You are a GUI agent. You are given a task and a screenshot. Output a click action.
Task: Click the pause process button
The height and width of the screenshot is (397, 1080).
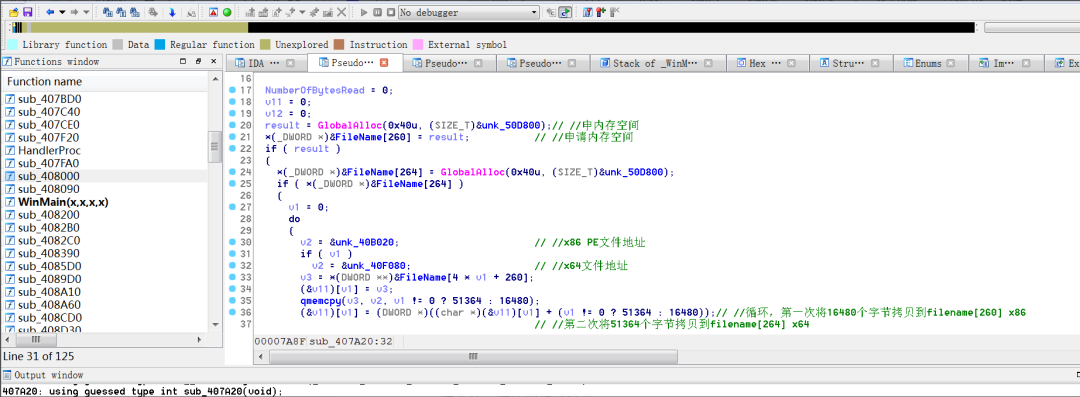(x=377, y=12)
